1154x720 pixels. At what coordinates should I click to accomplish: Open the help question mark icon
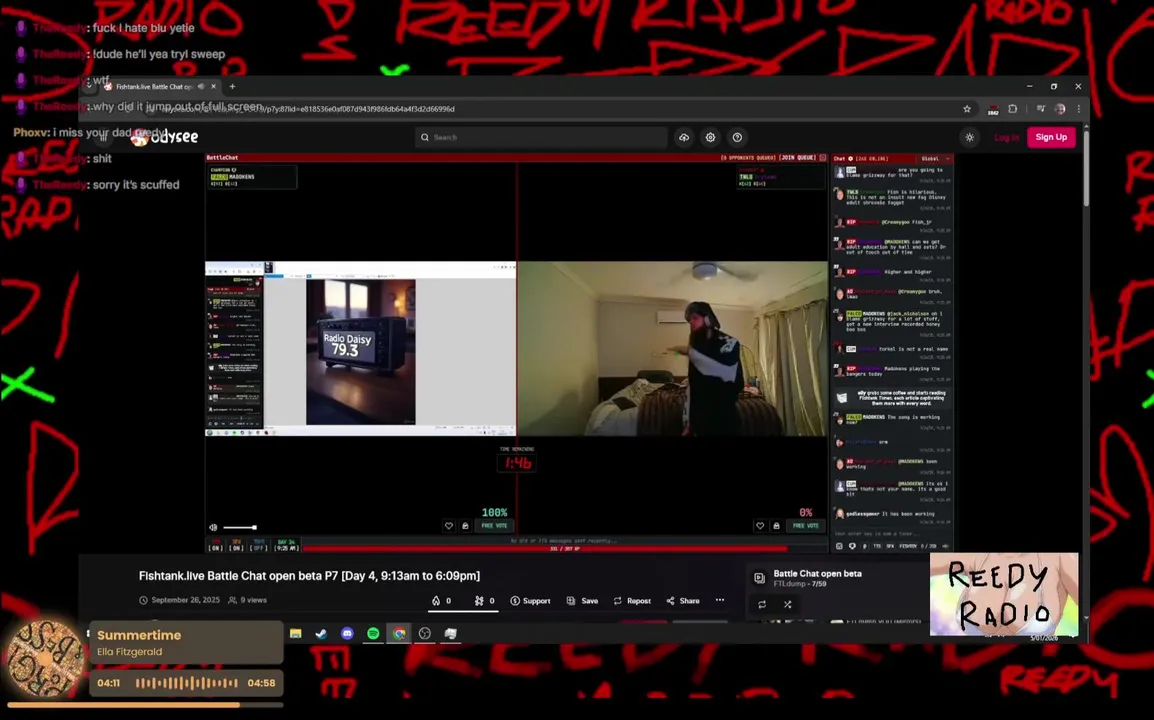tap(737, 137)
